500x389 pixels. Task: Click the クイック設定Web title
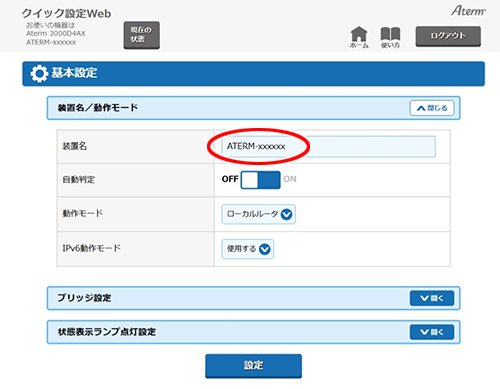point(66,13)
